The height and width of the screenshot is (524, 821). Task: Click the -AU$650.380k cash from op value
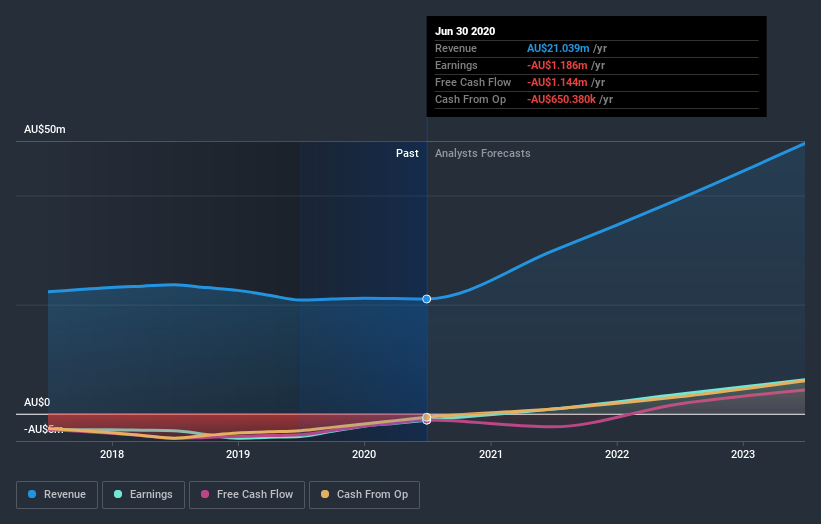(x=561, y=99)
